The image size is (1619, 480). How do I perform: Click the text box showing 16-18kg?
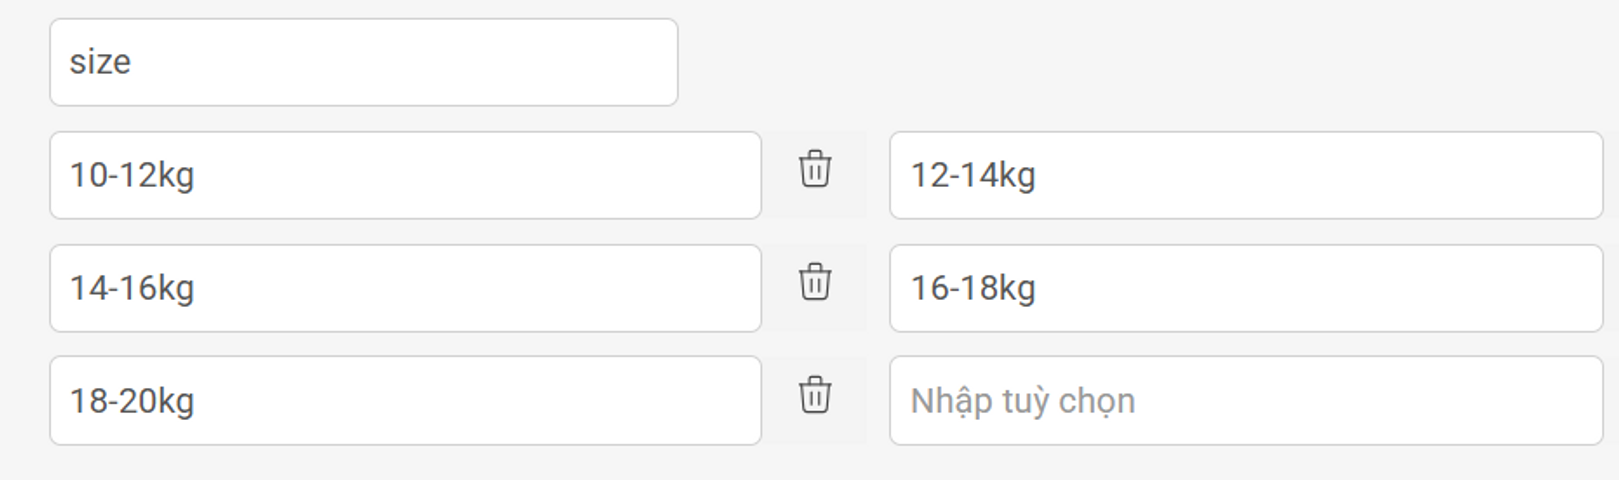coord(1246,288)
